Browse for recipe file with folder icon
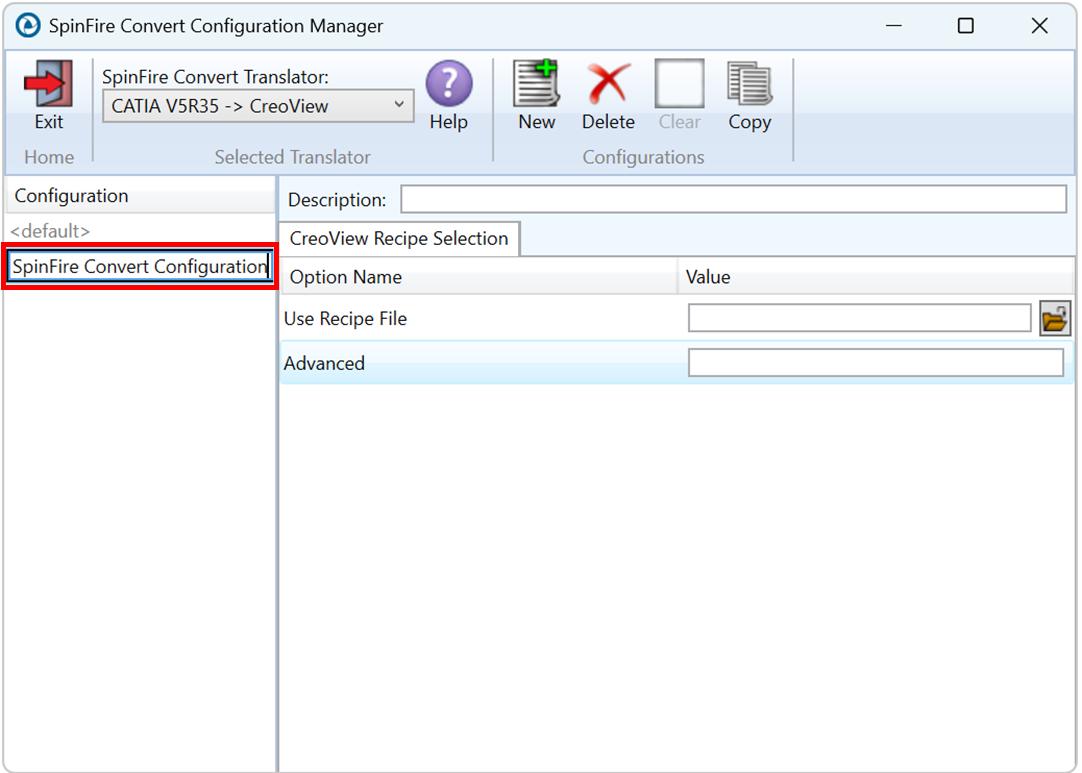This screenshot has height=773, width=1082. point(1055,318)
